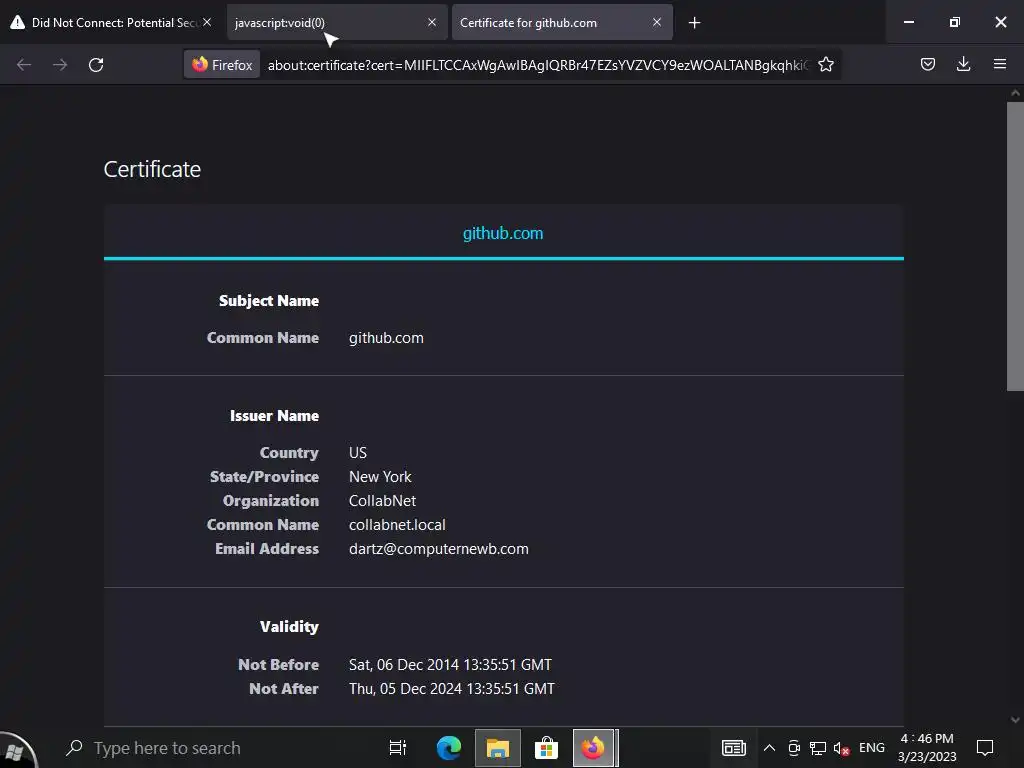Close the Certificate for github.com tab
Viewport: 1024px width, 768px height.
(x=657, y=22)
